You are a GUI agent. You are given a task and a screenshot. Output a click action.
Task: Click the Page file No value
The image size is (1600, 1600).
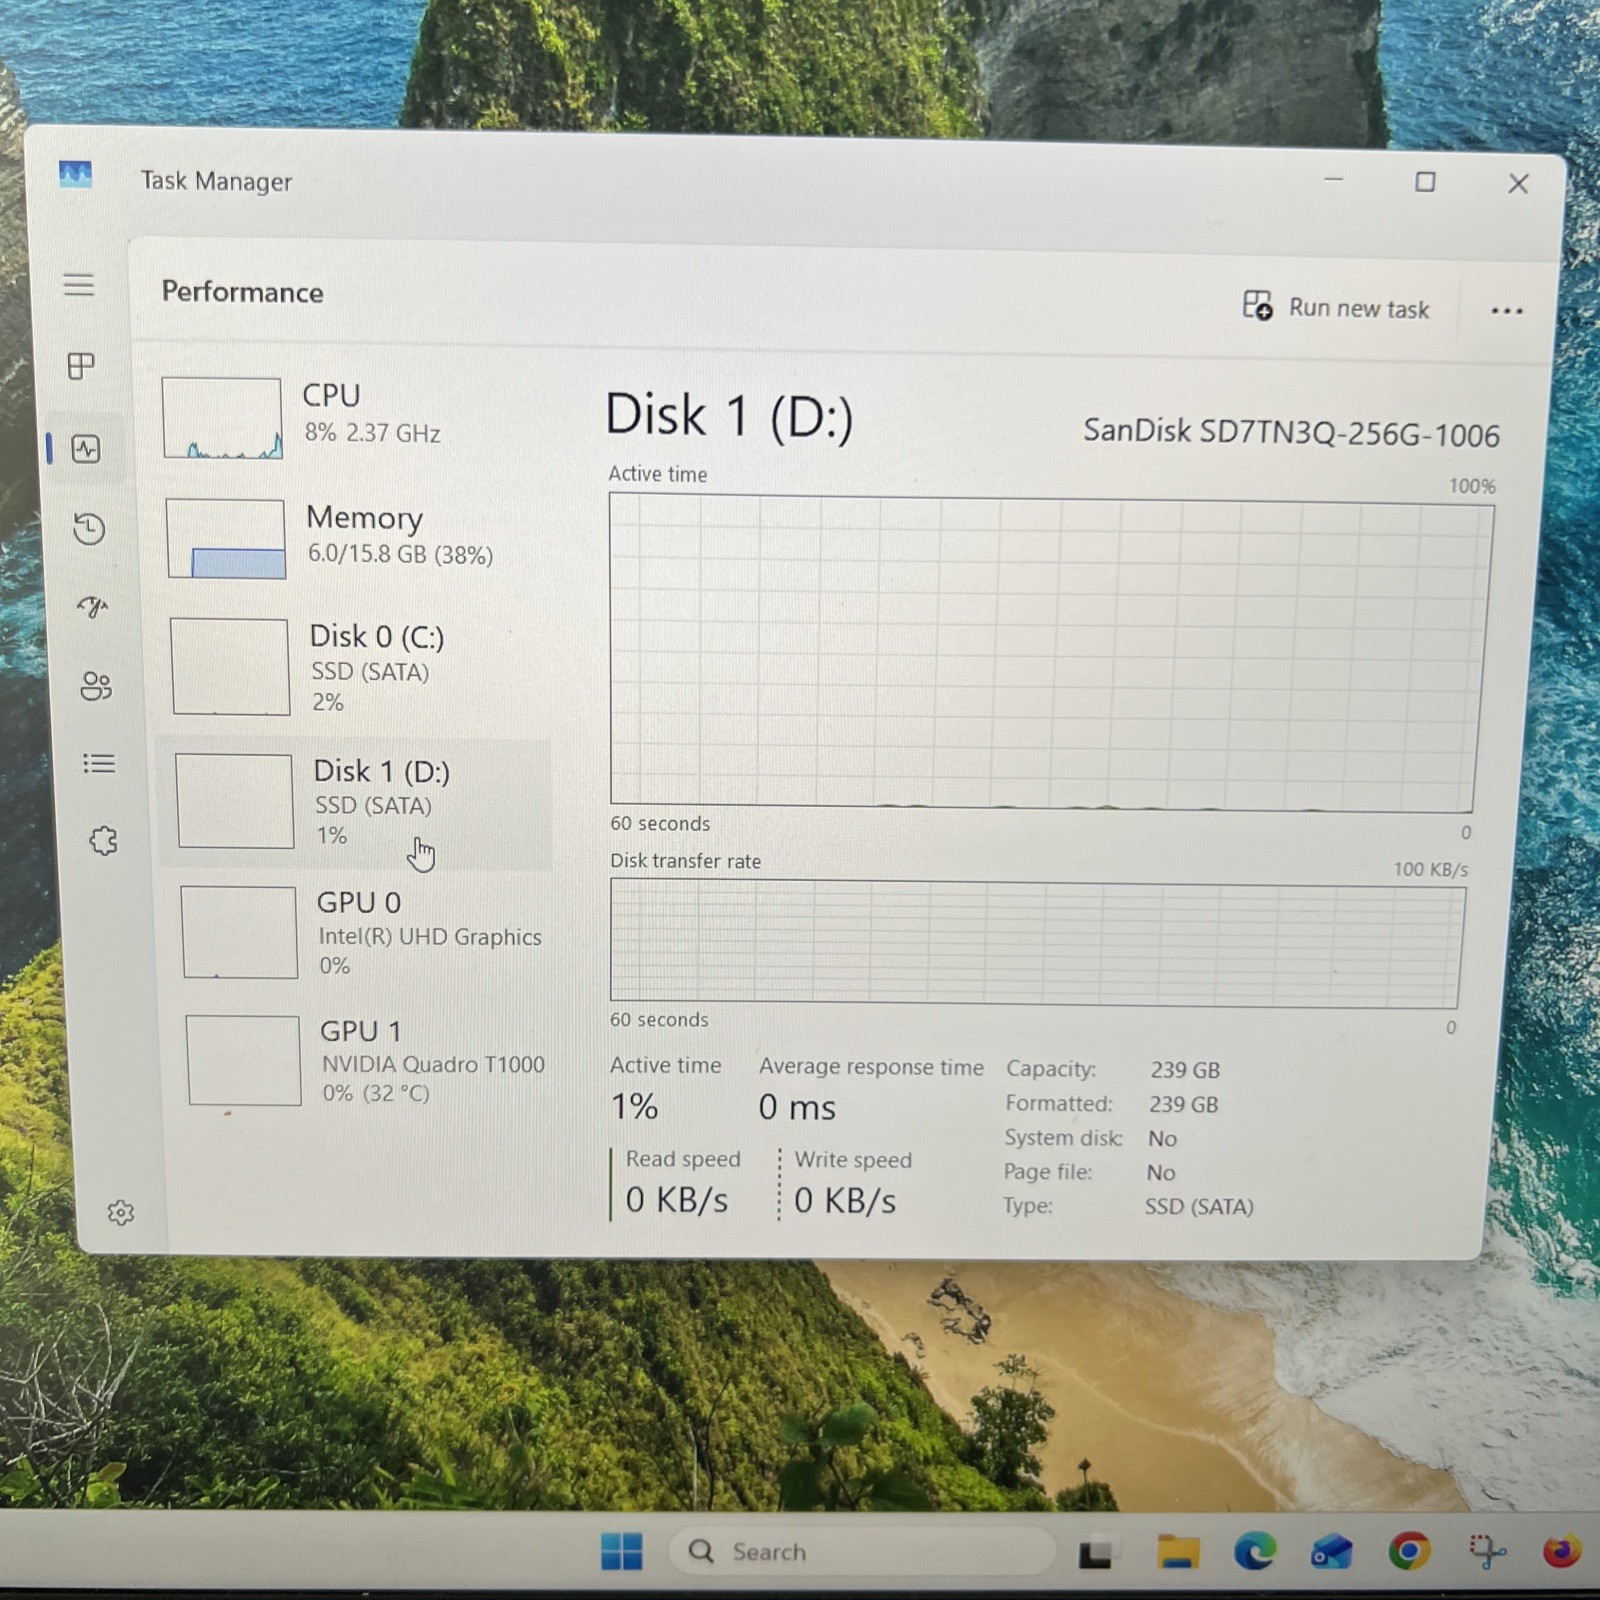click(x=1161, y=1172)
